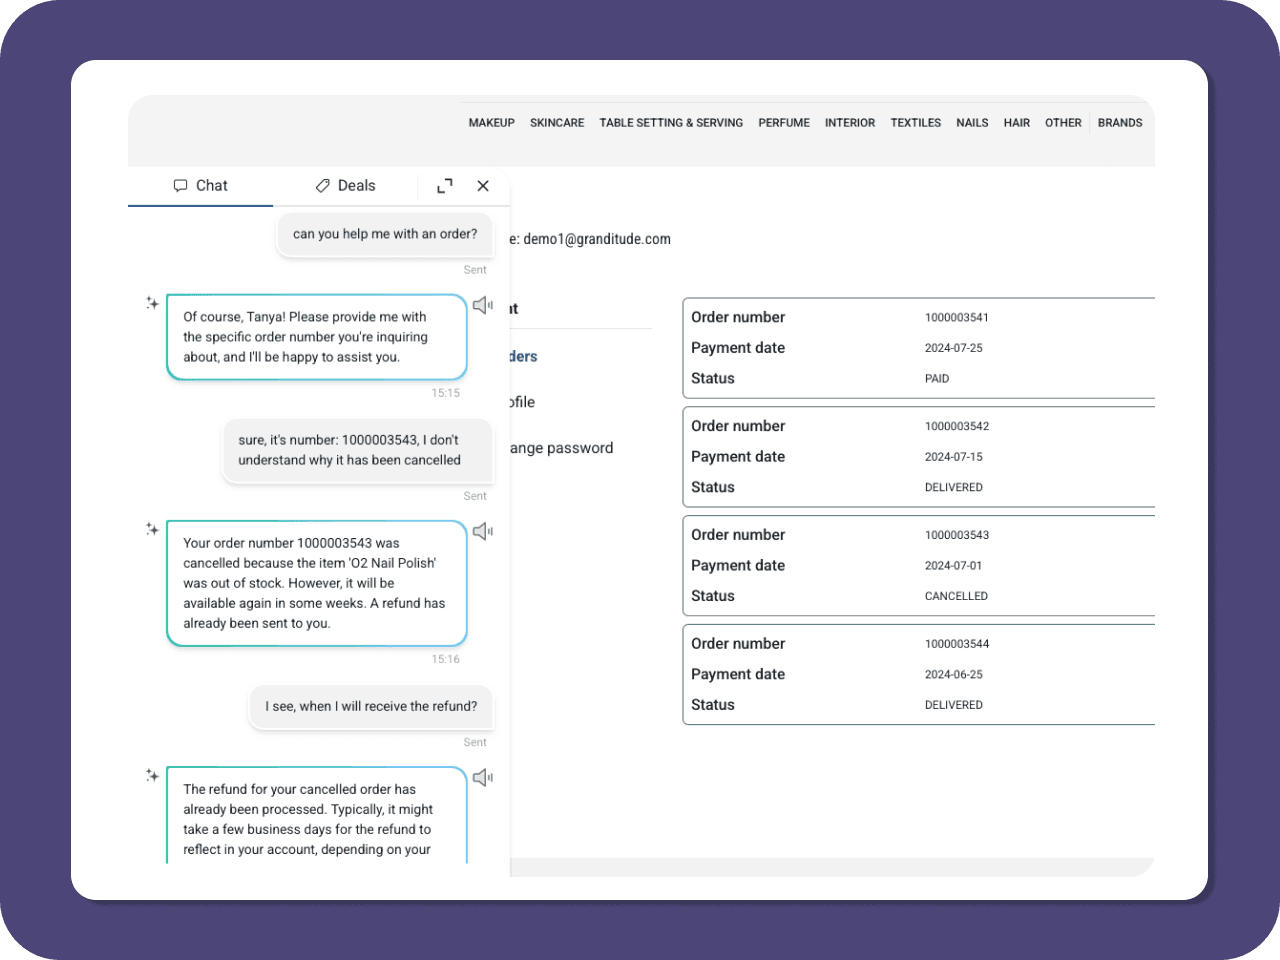1280x960 pixels.
Task: Open cancelled order 1000003543 card
Action: point(918,565)
